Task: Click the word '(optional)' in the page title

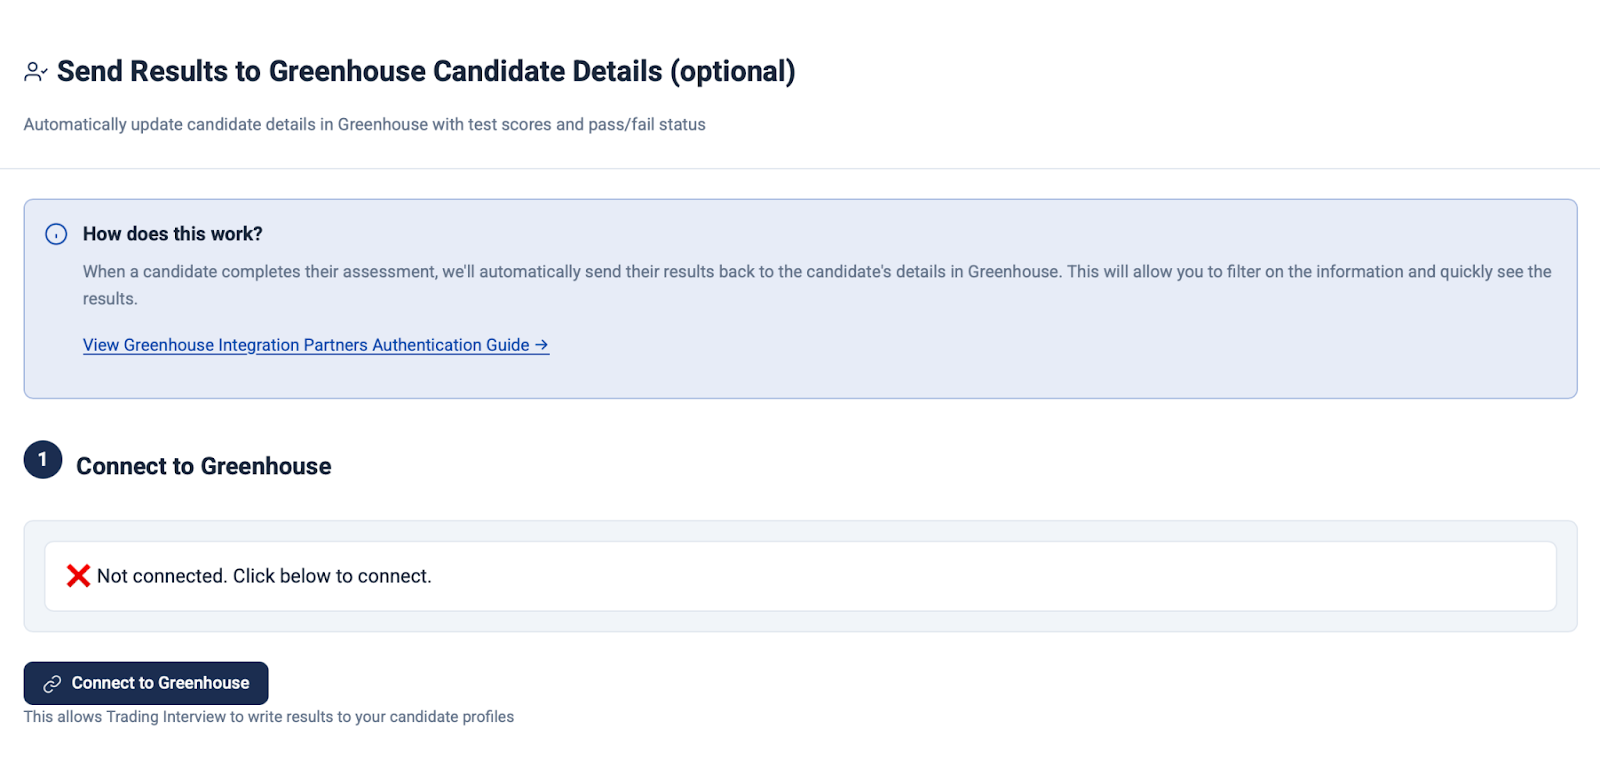Action: 733,72
